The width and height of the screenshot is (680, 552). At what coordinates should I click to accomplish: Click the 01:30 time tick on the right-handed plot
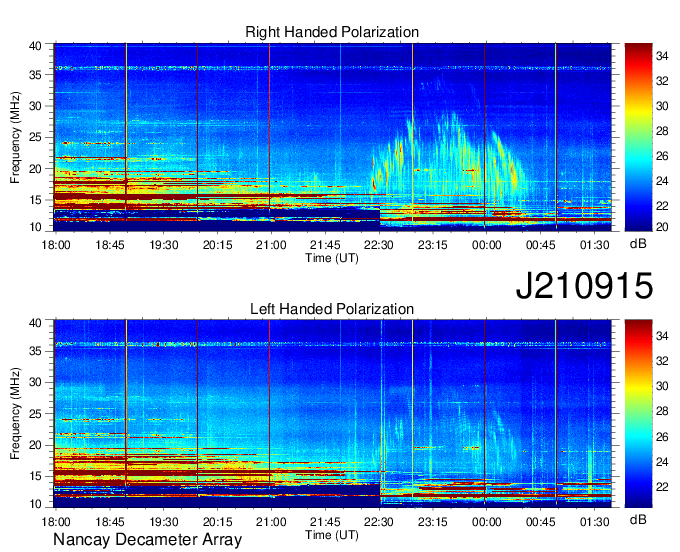(595, 245)
